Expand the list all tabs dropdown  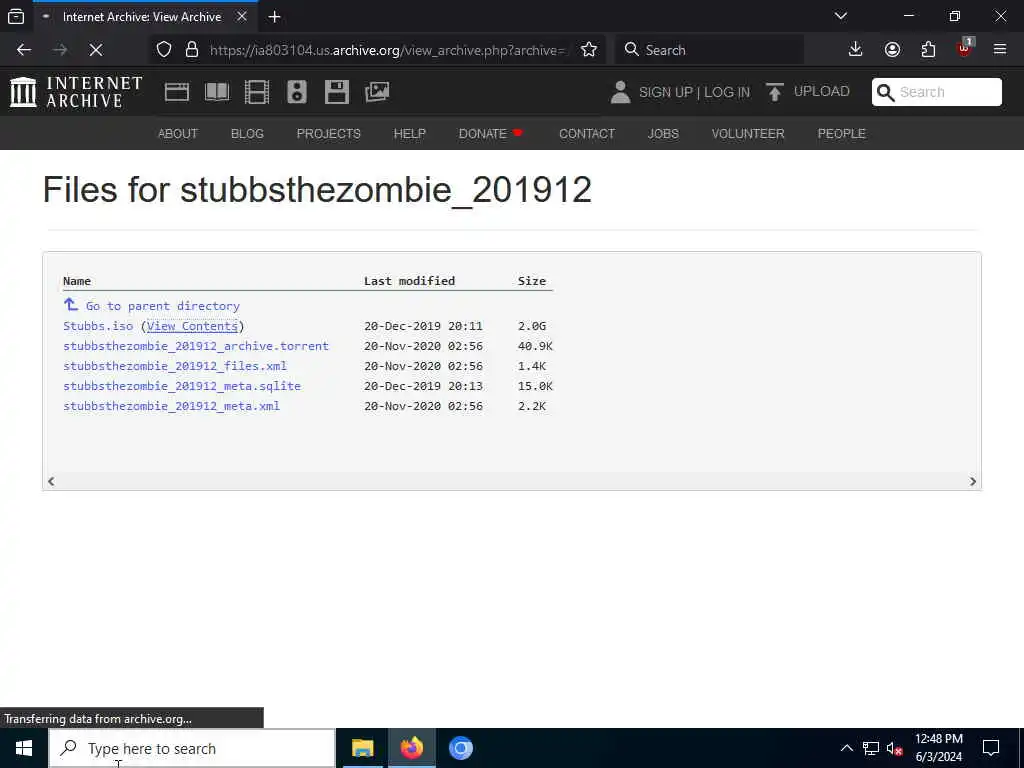tap(841, 16)
